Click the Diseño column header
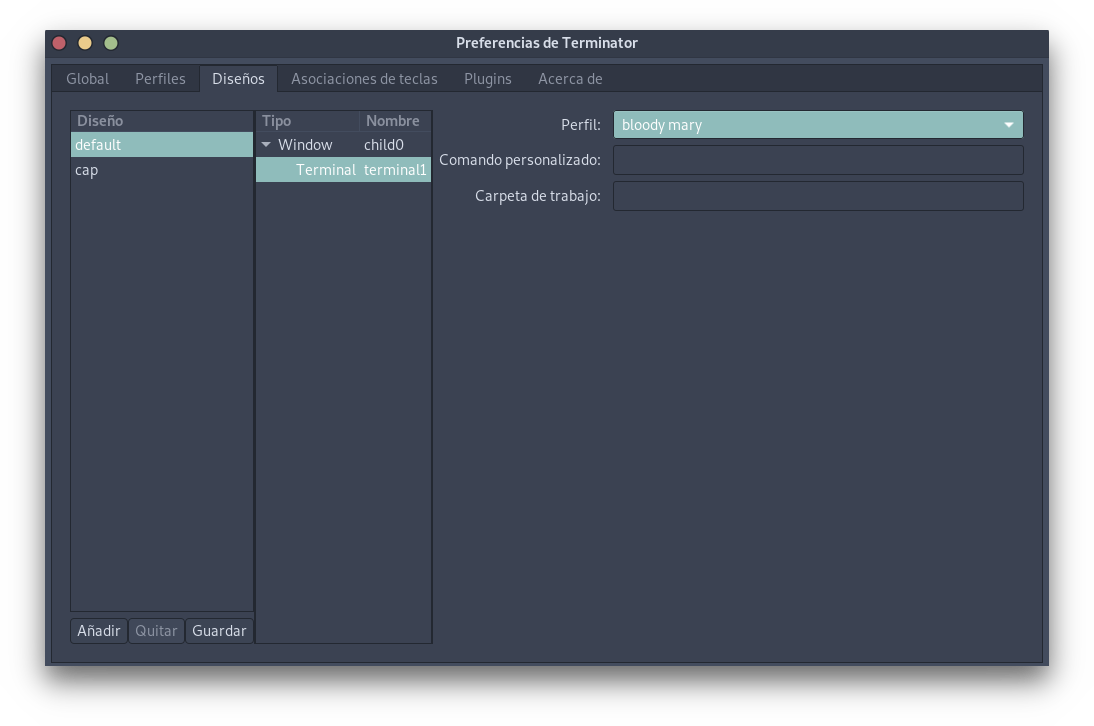 click(x=162, y=121)
